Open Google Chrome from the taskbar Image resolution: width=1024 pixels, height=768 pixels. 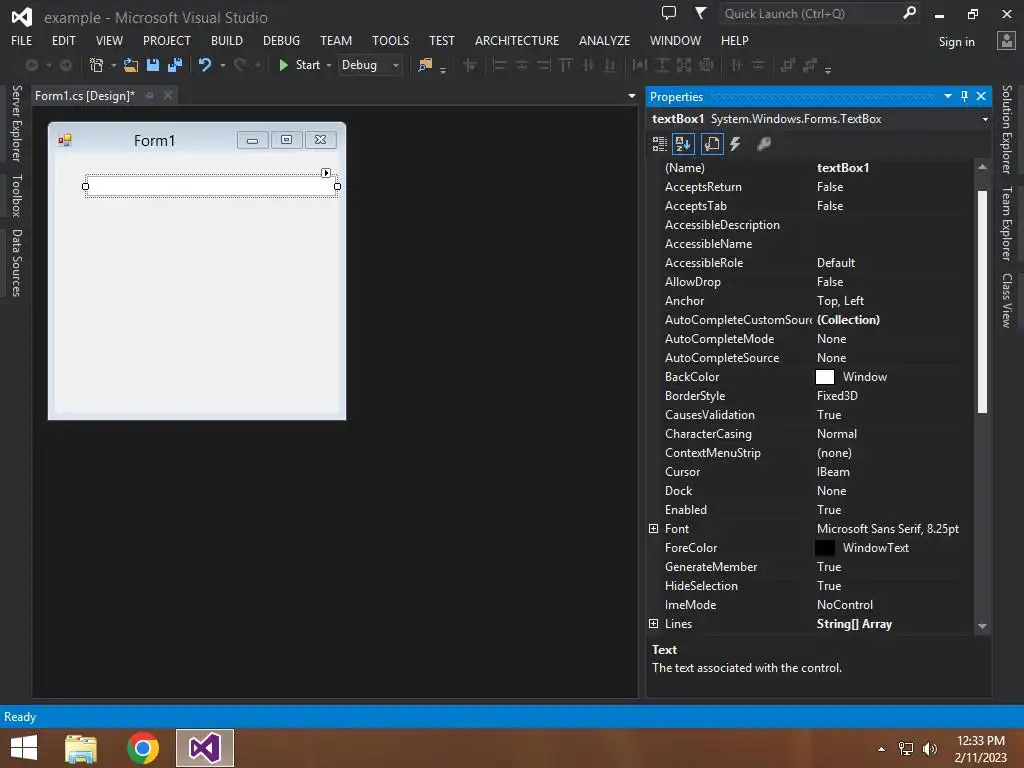143,748
